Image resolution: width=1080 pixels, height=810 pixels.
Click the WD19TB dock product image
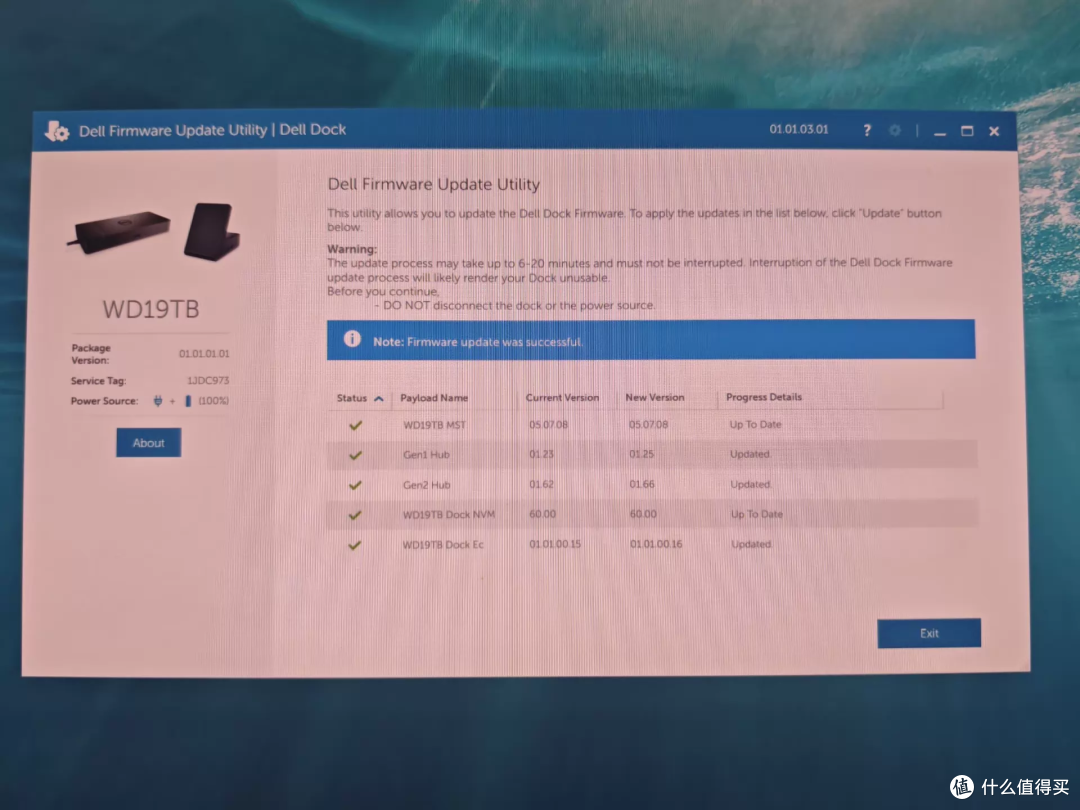[x=154, y=231]
